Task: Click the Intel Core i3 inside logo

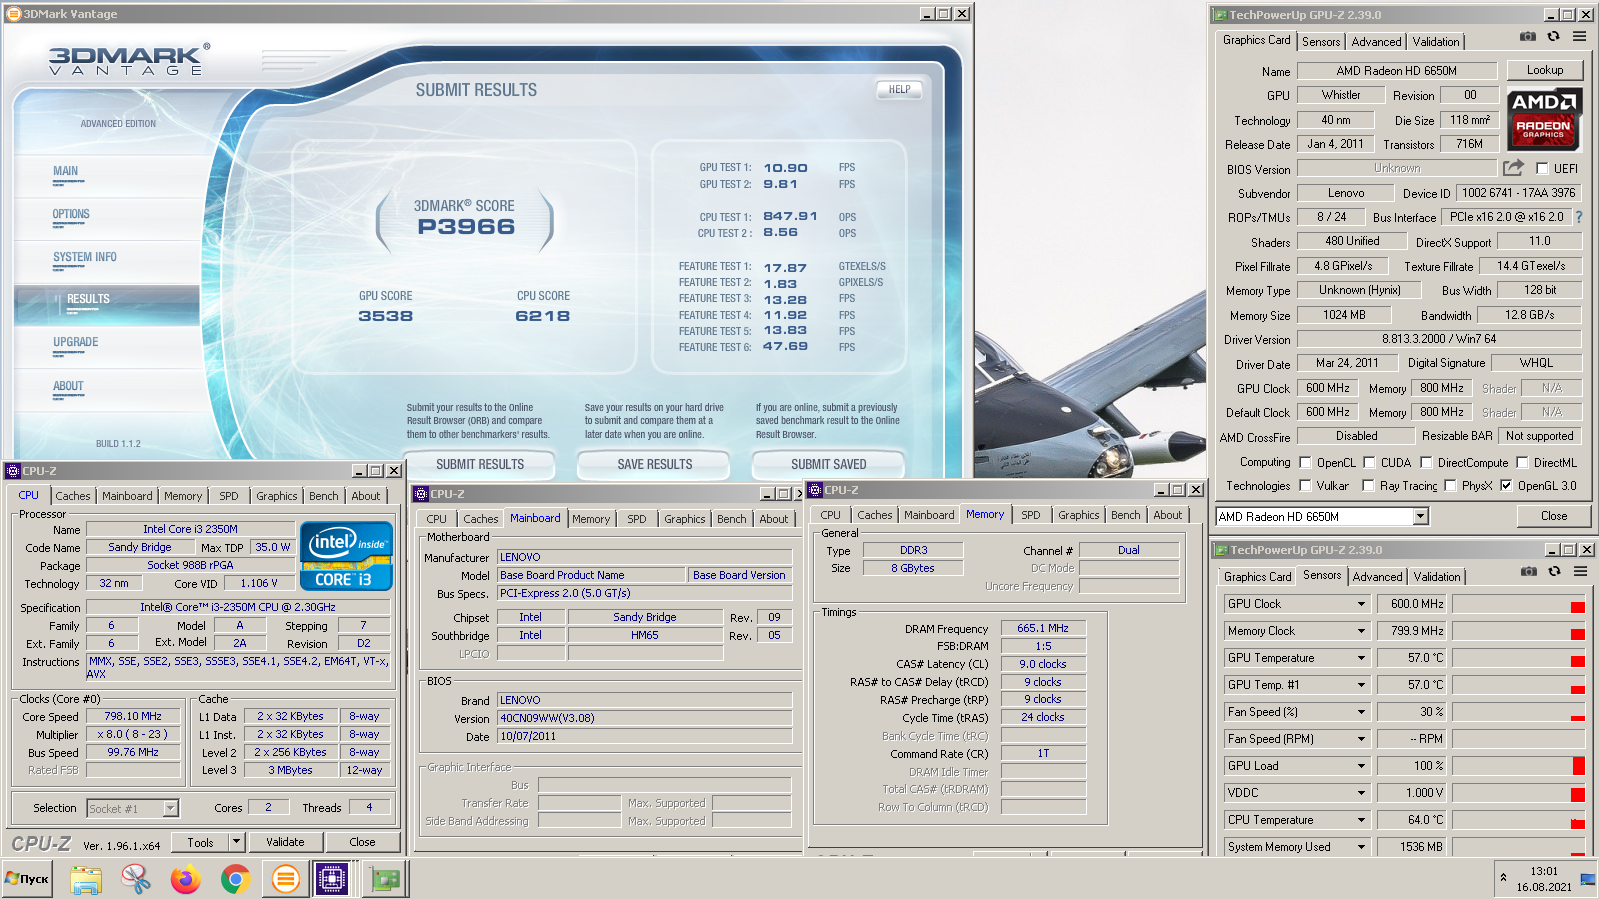Action: pyautogui.click(x=346, y=556)
